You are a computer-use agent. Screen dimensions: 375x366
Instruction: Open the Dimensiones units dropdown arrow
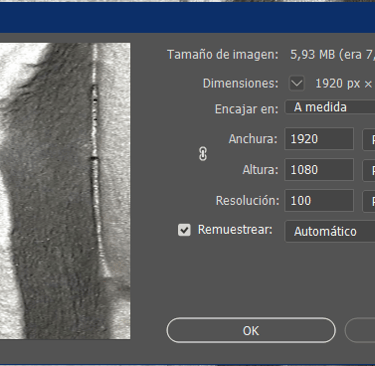[x=297, y=83]
